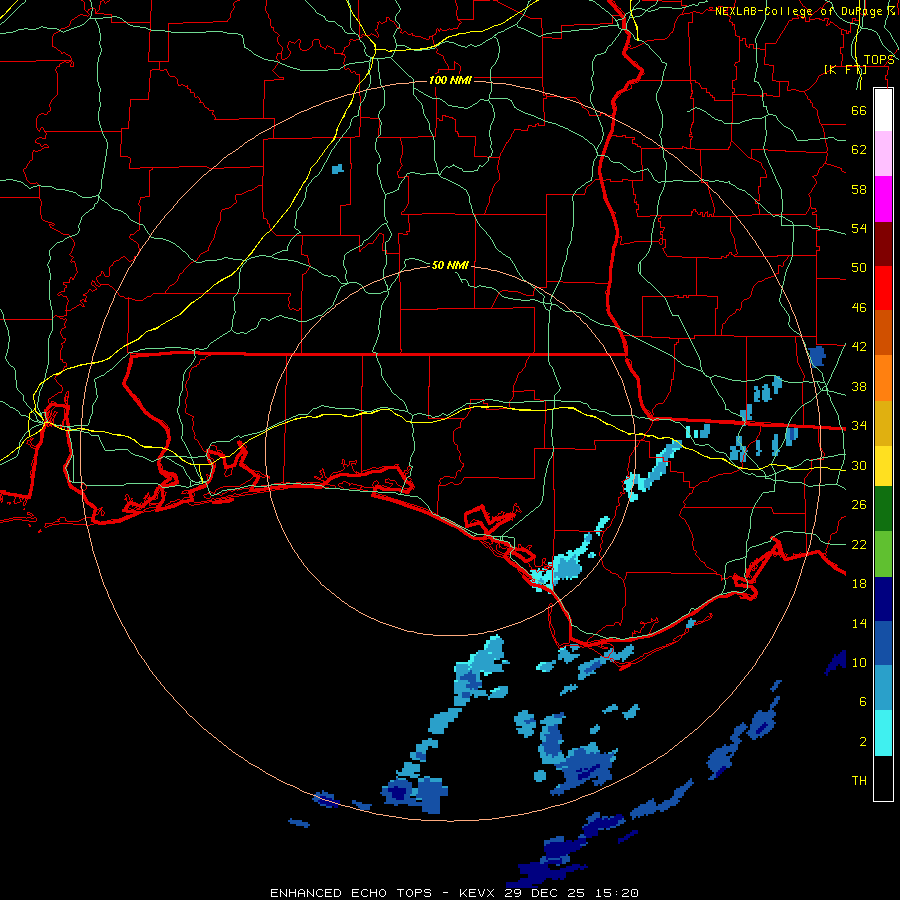Click the legend value "14"
Viewport: 900px width, 900px height.
tap(859, 623)
